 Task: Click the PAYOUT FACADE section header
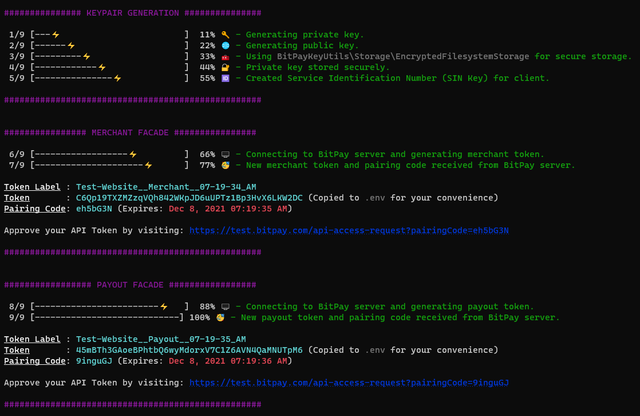coord(130,285)
